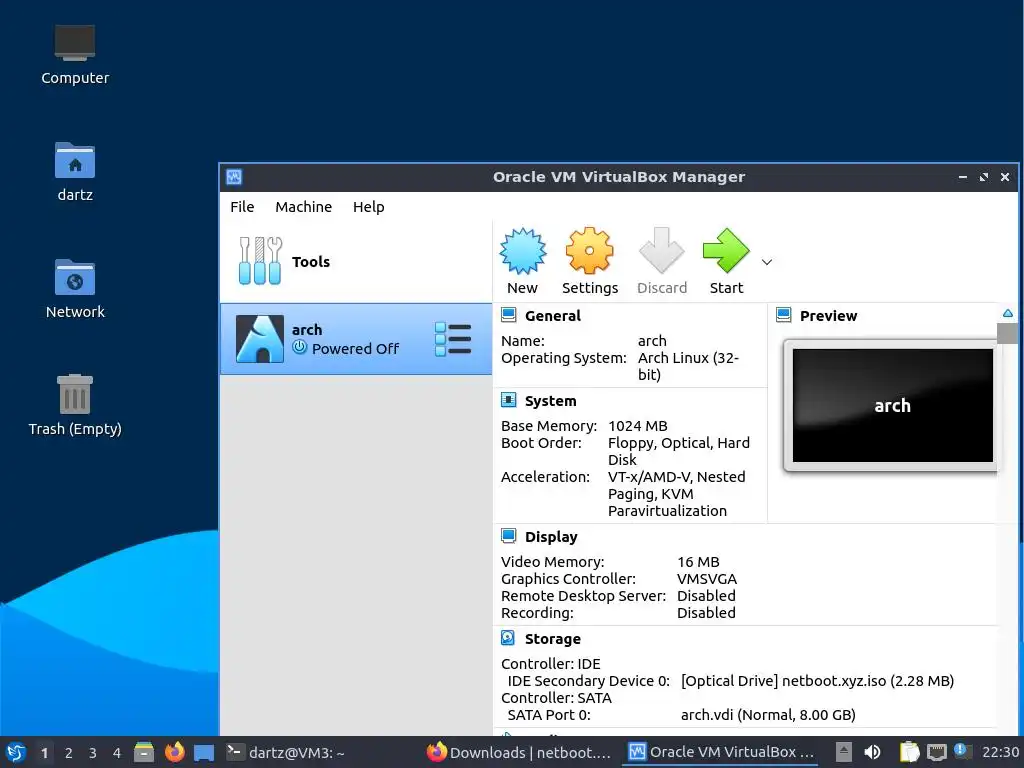
Task: Click the 'Floppy, Optical, Hard Disk' boot order
Action: click(x=679, y=451)
